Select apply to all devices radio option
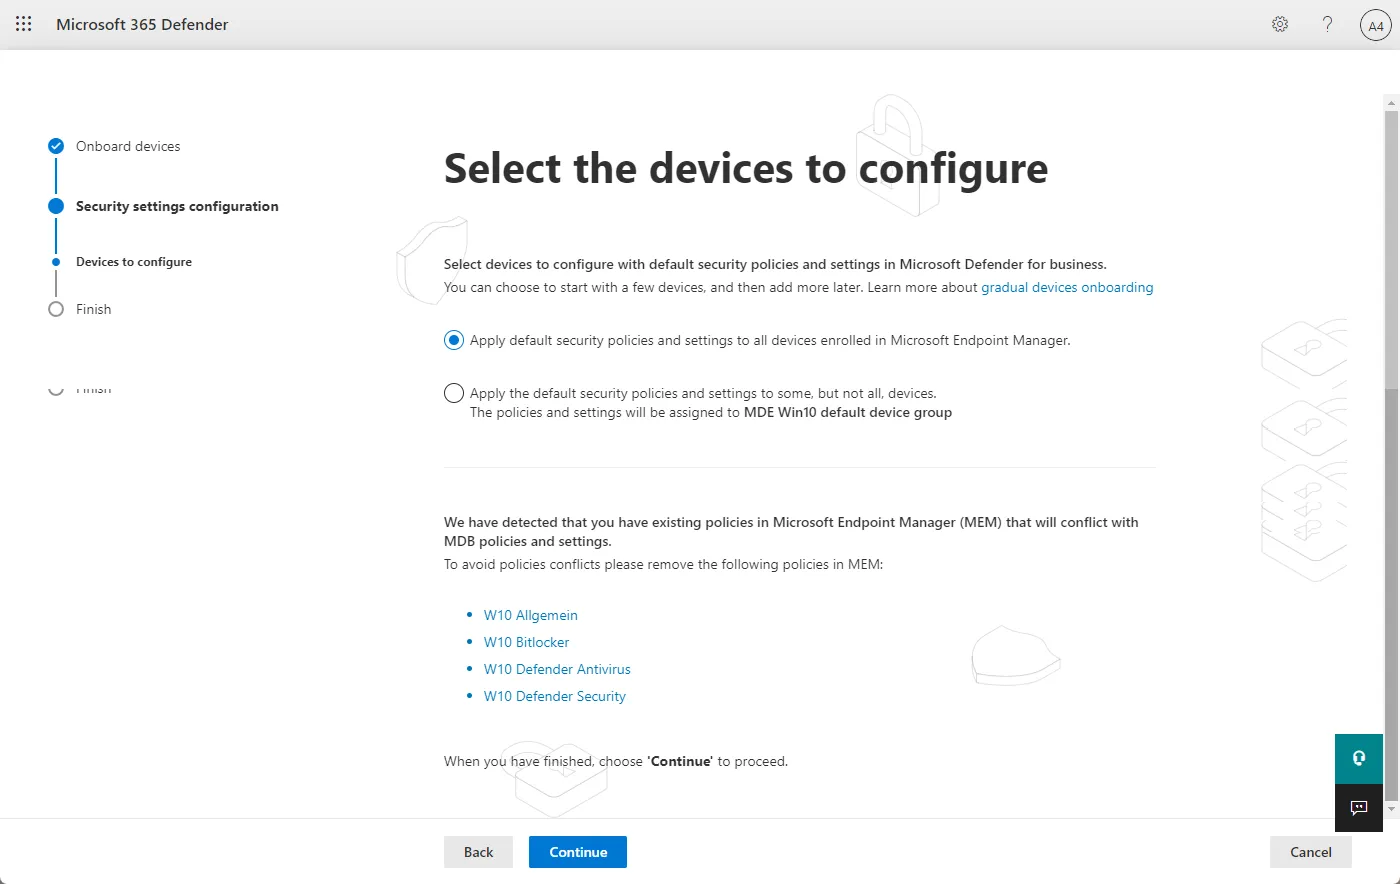 click(x=454, y=340)
